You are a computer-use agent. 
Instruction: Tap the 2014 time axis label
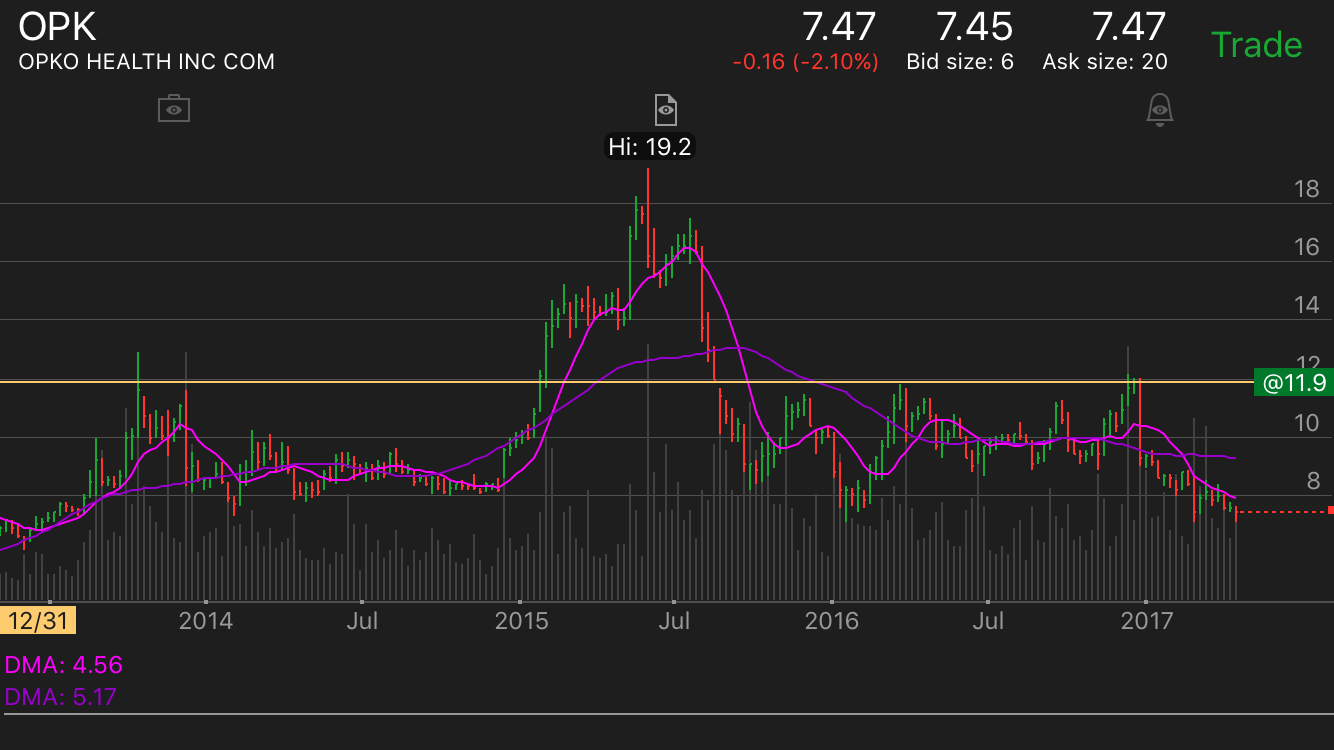[x=205, y=621]
